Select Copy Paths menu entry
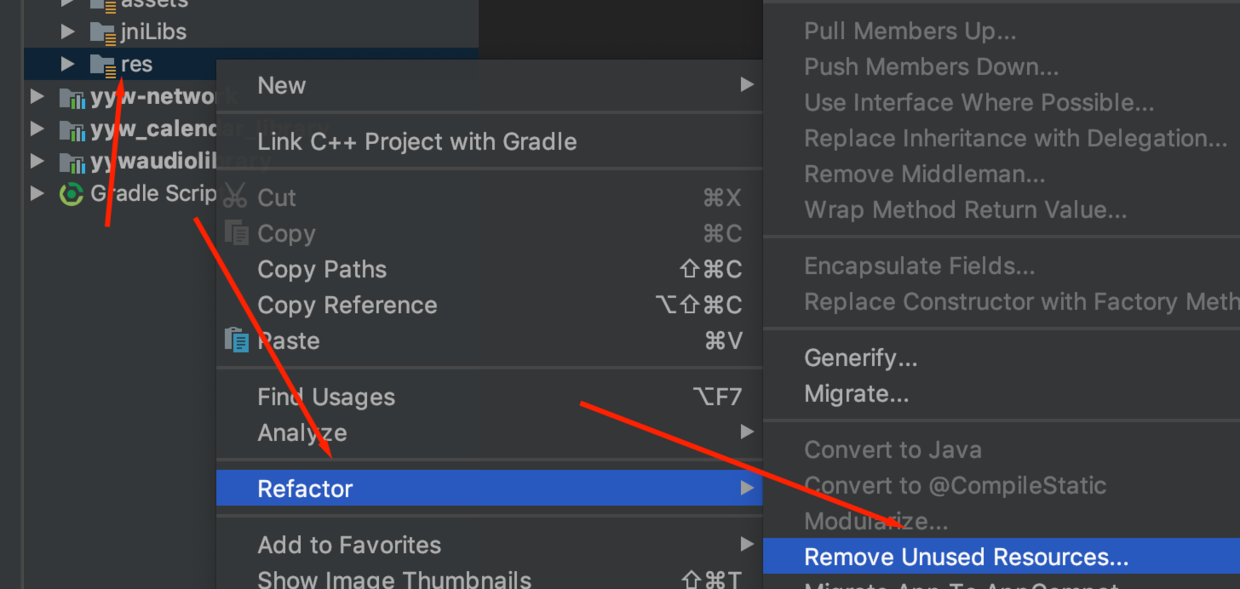 [x=322, y=269]
